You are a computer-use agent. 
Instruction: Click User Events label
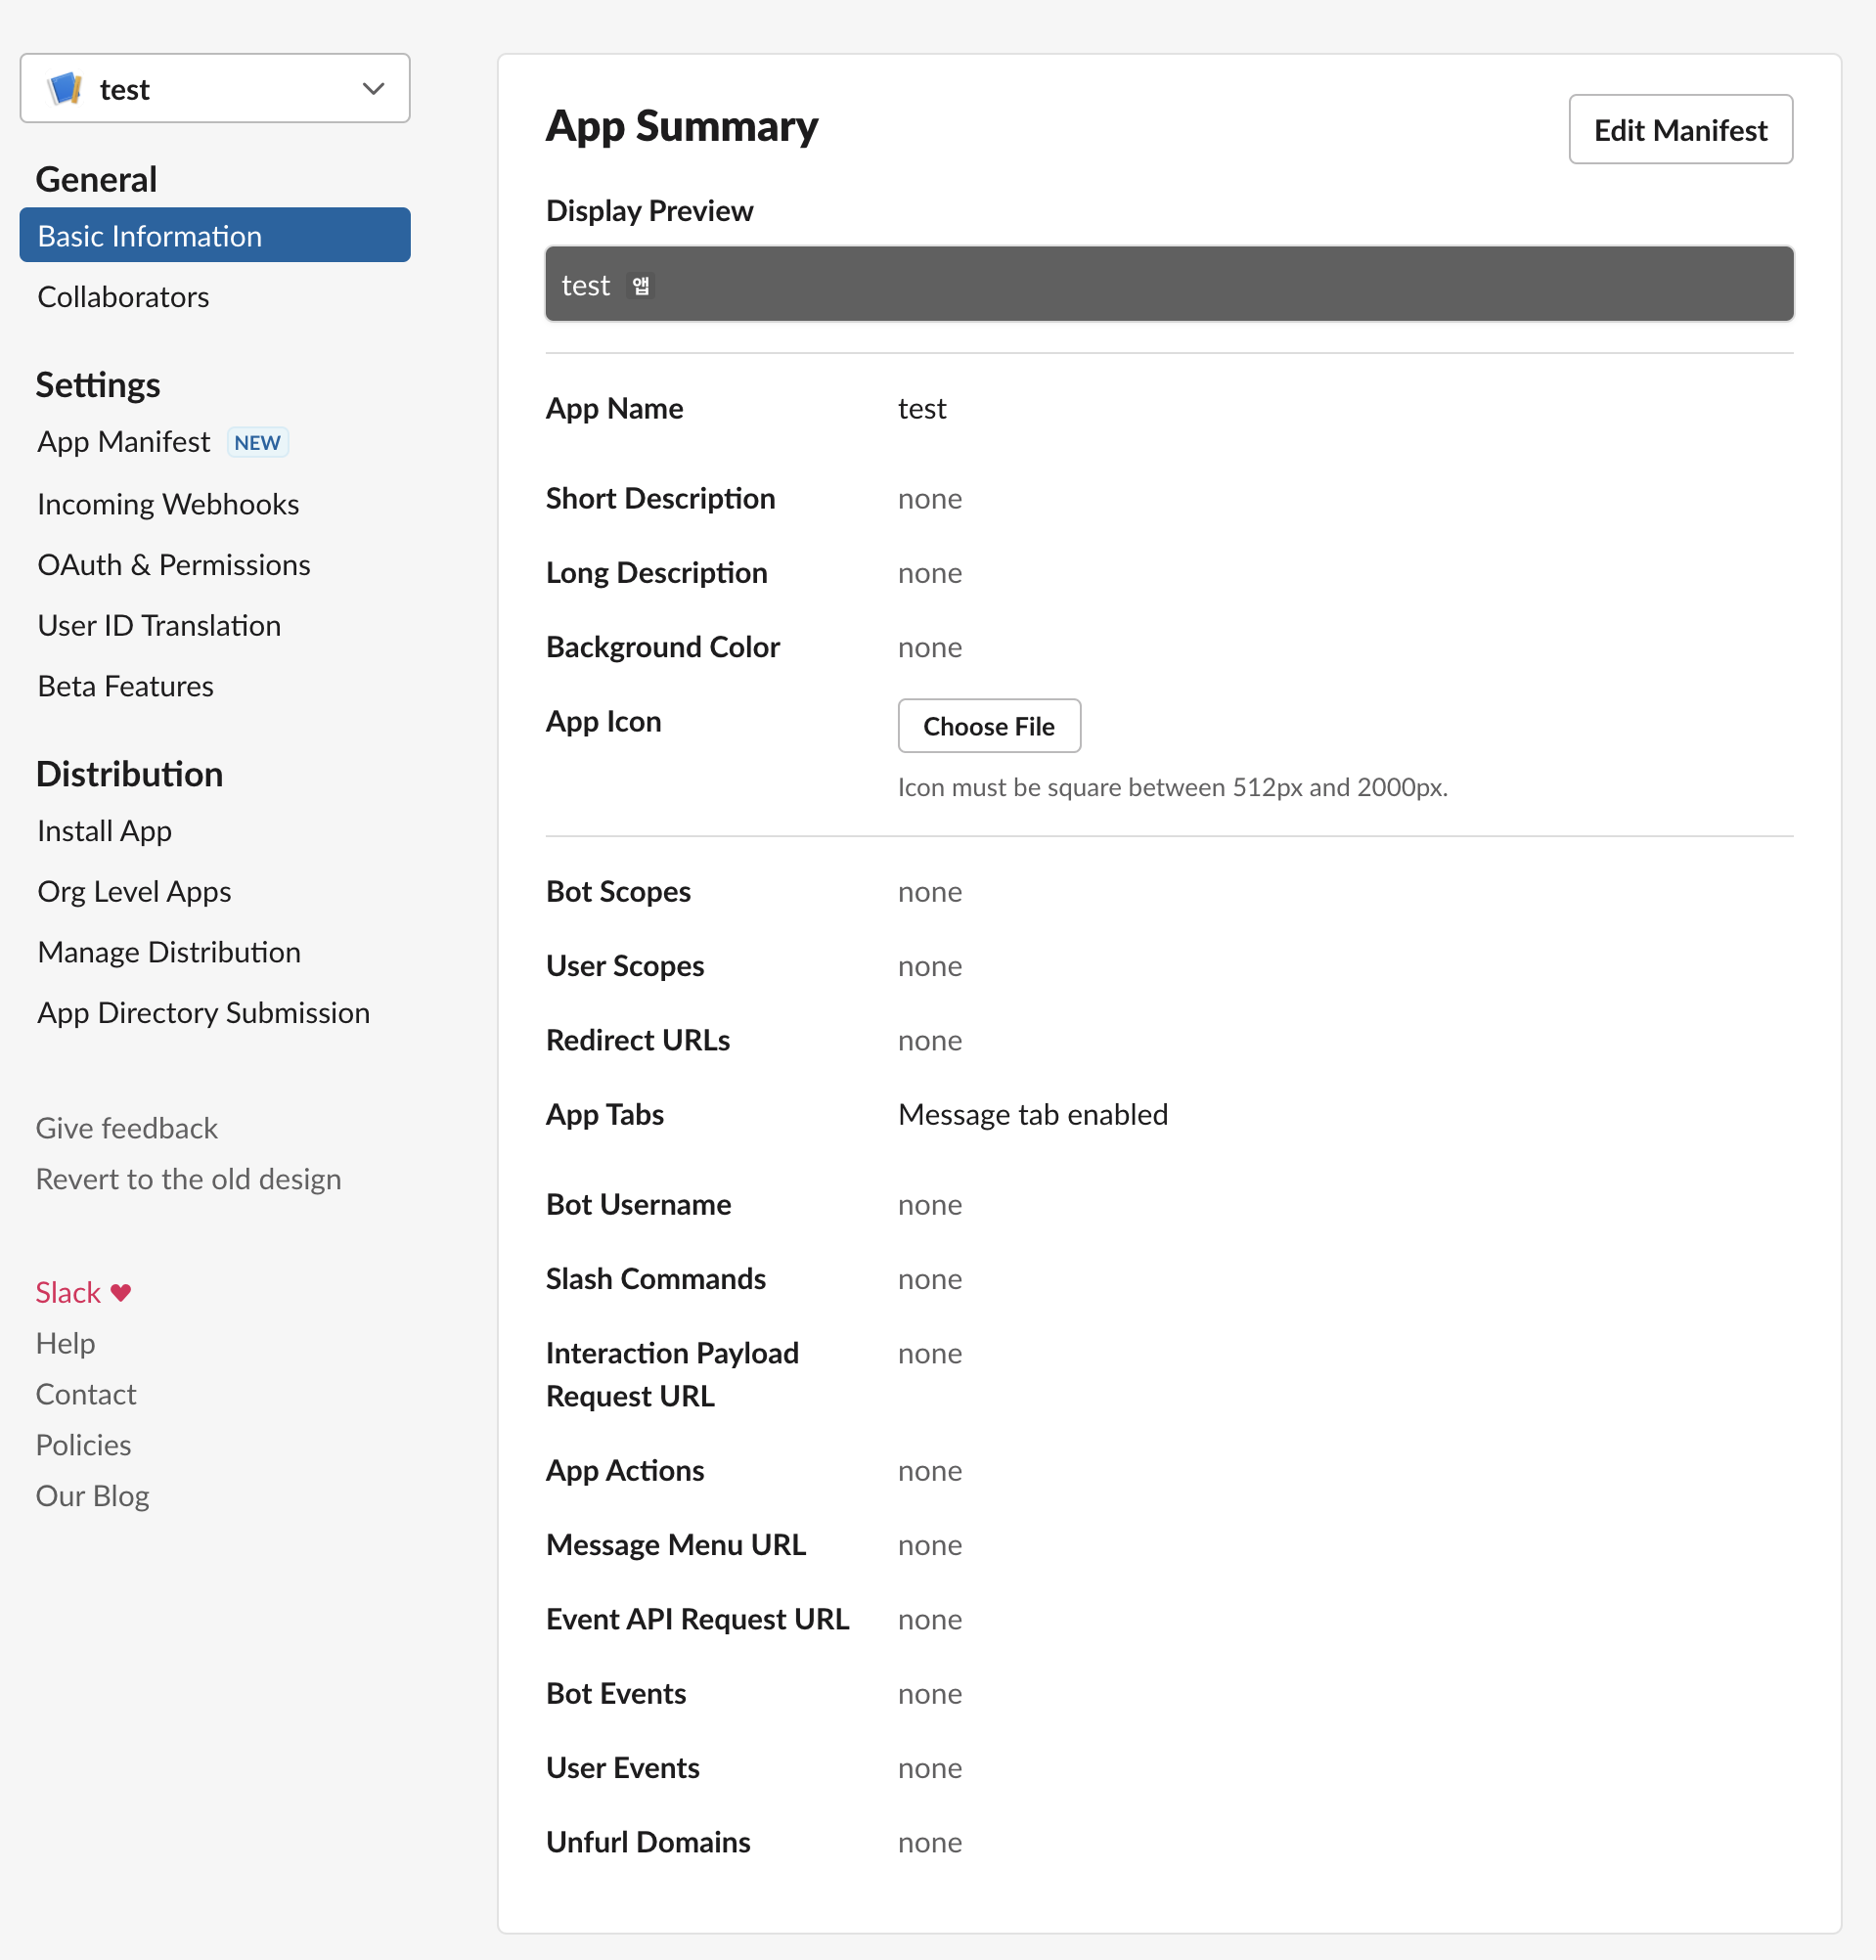click(x=622, y=1769)
